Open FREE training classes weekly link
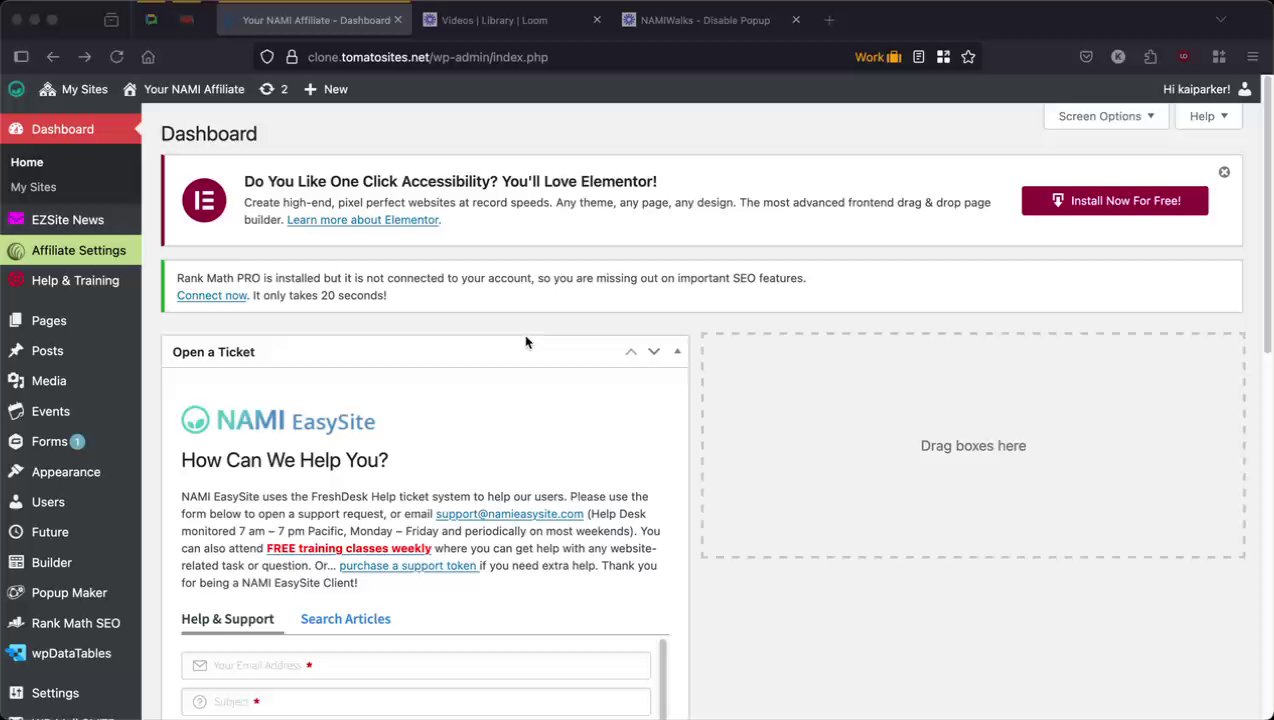This screenshot has height=720, width=1274. click(x=349, y=548)
